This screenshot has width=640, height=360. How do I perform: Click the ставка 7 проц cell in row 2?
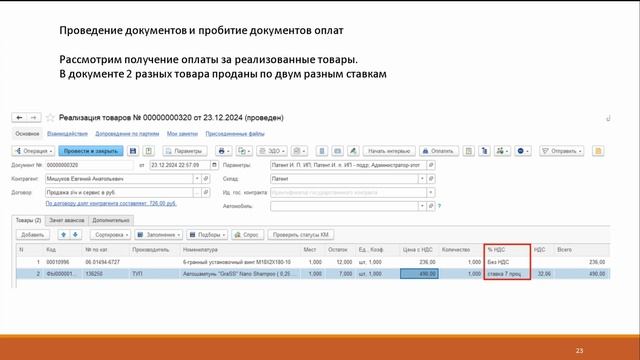click(507, 274)
